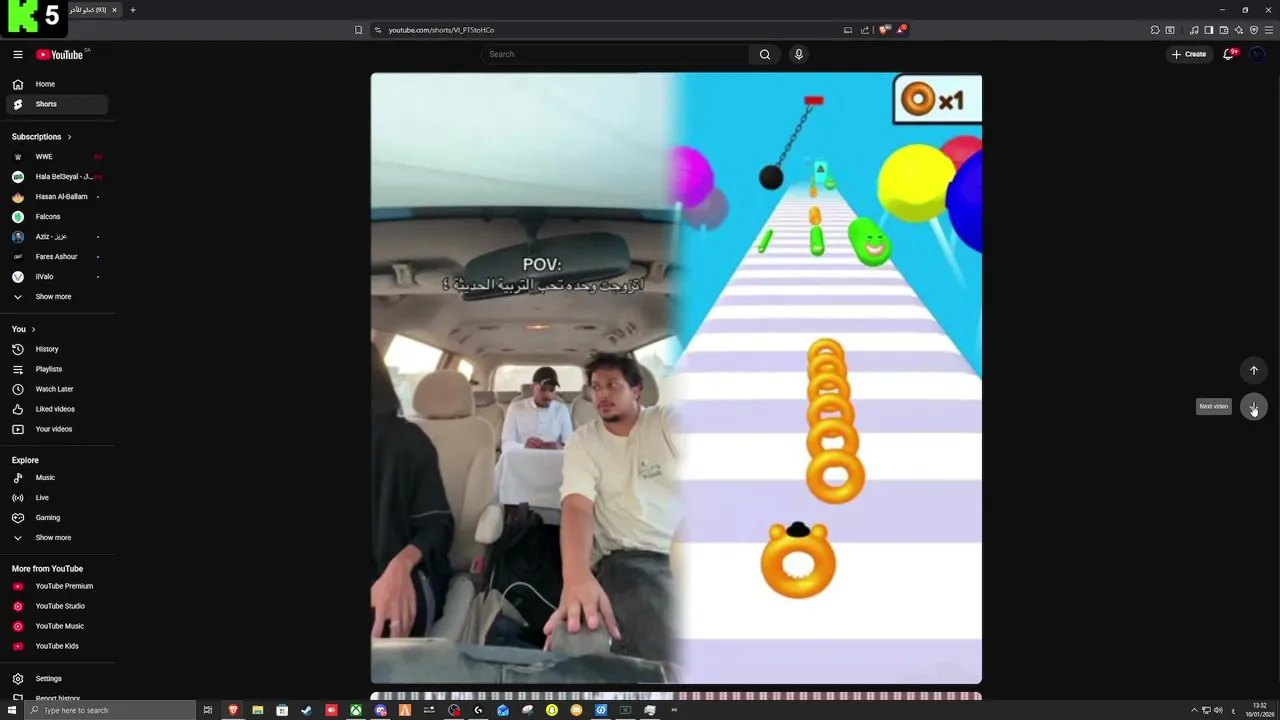Expand the Subscriptions section heading
Image resolution: width=1280 pixels, height=720 pixels.
pyautogui.click(x=42, y=136)
